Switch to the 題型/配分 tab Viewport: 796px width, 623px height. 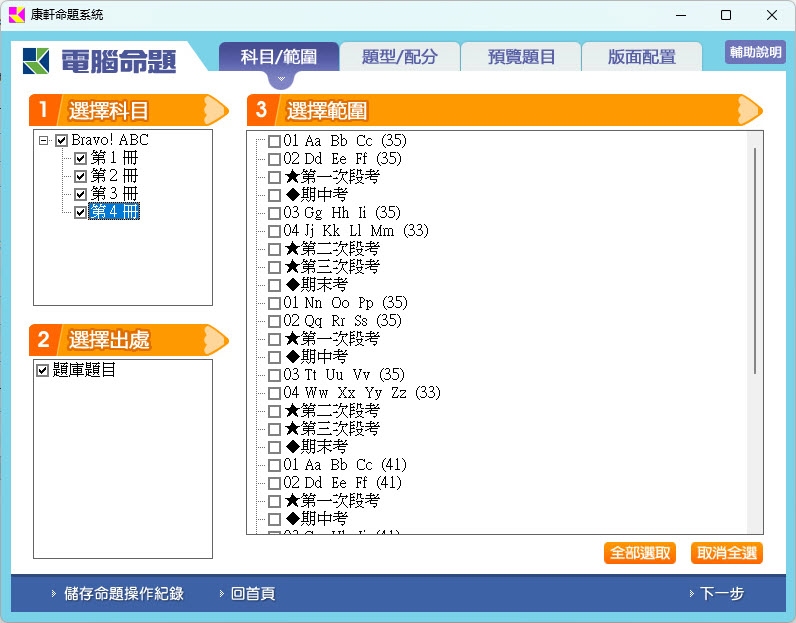400,57
